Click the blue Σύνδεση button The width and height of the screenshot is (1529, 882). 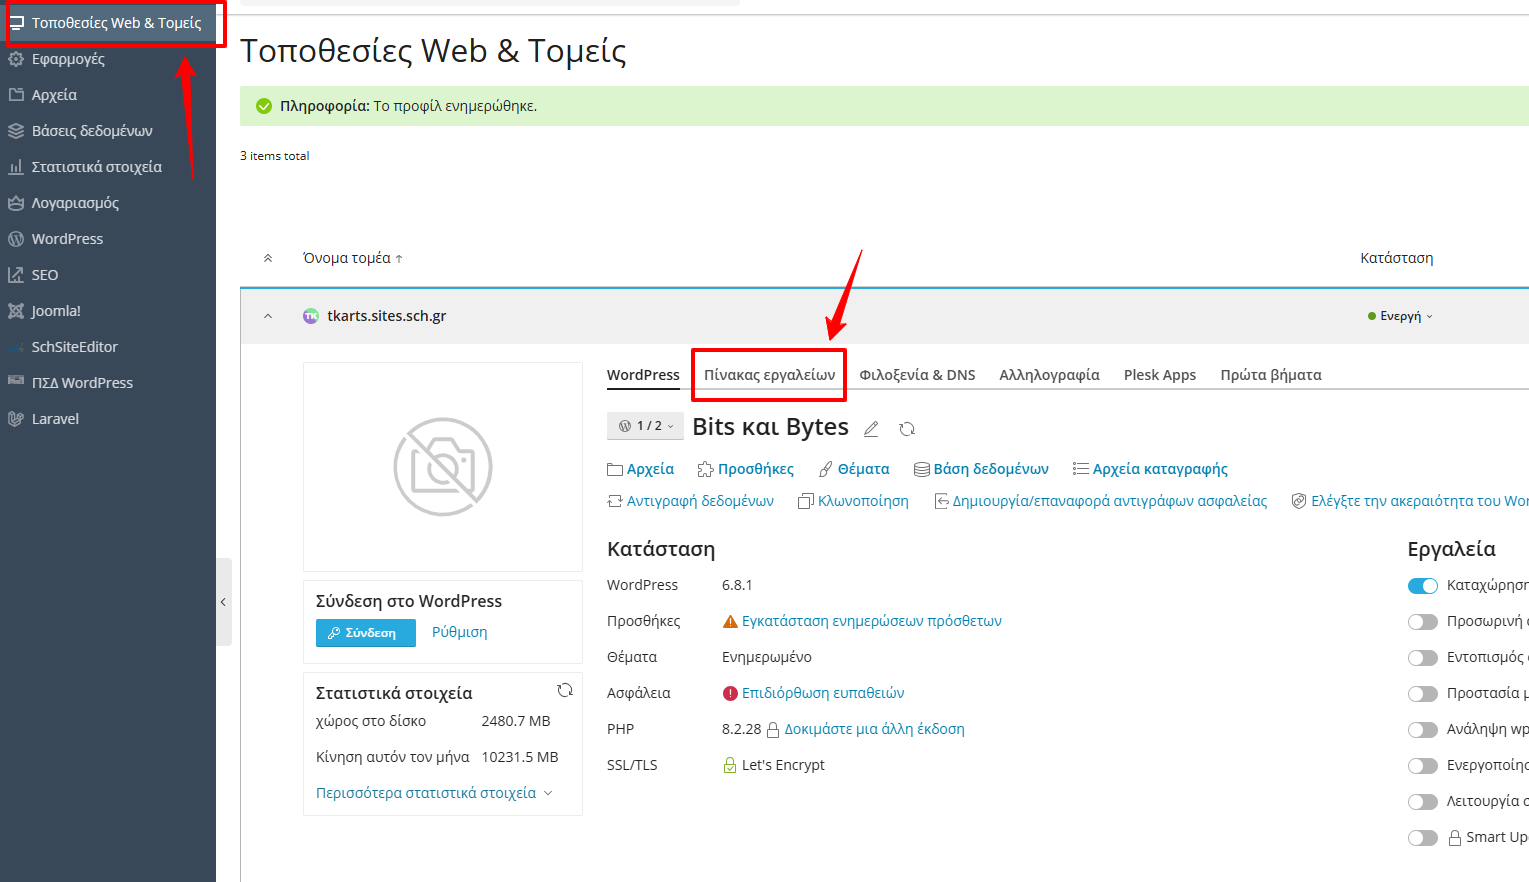click(x=366, y=633)
